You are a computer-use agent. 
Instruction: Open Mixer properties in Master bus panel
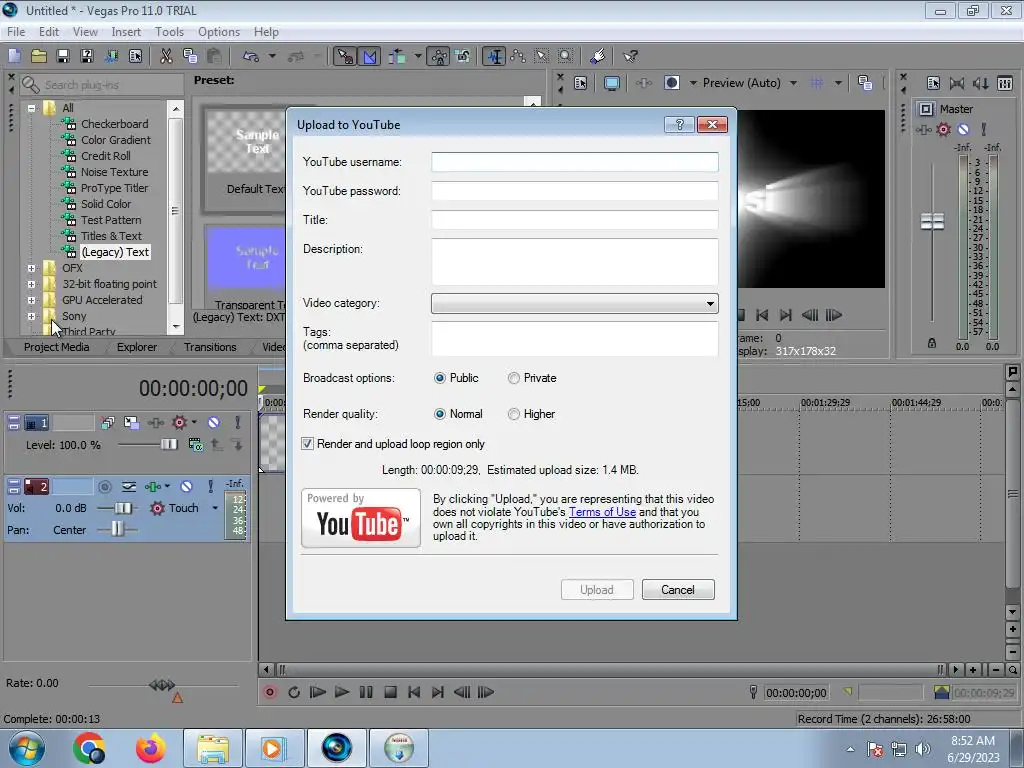(x=933, y=83)
